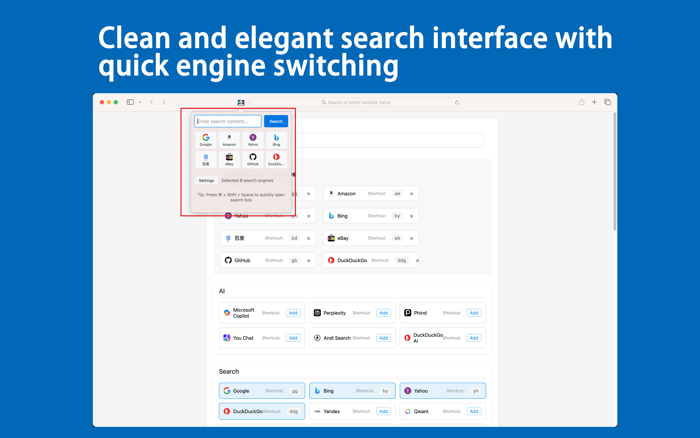Viewport: 700px width, 438px height.
Task: Remove Bing from selected engines
Action: (412, 216)
